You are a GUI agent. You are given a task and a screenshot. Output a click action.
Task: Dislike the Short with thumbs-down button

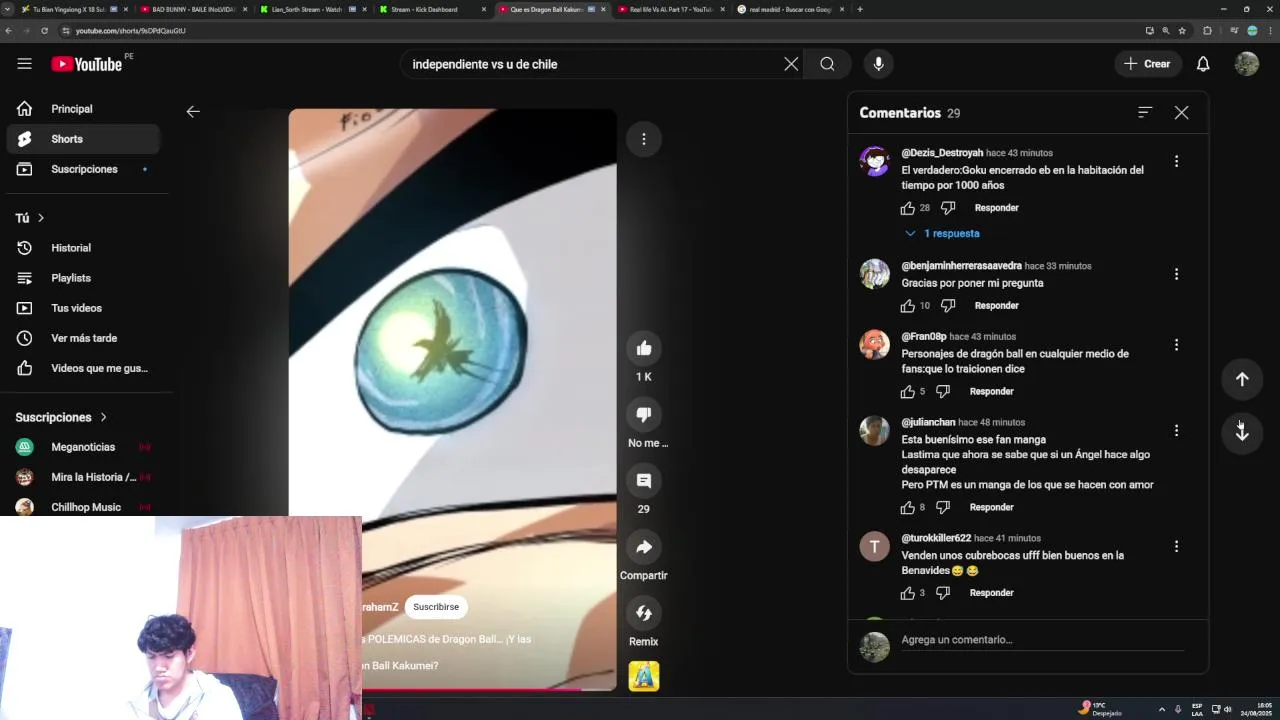coord(644,414)
